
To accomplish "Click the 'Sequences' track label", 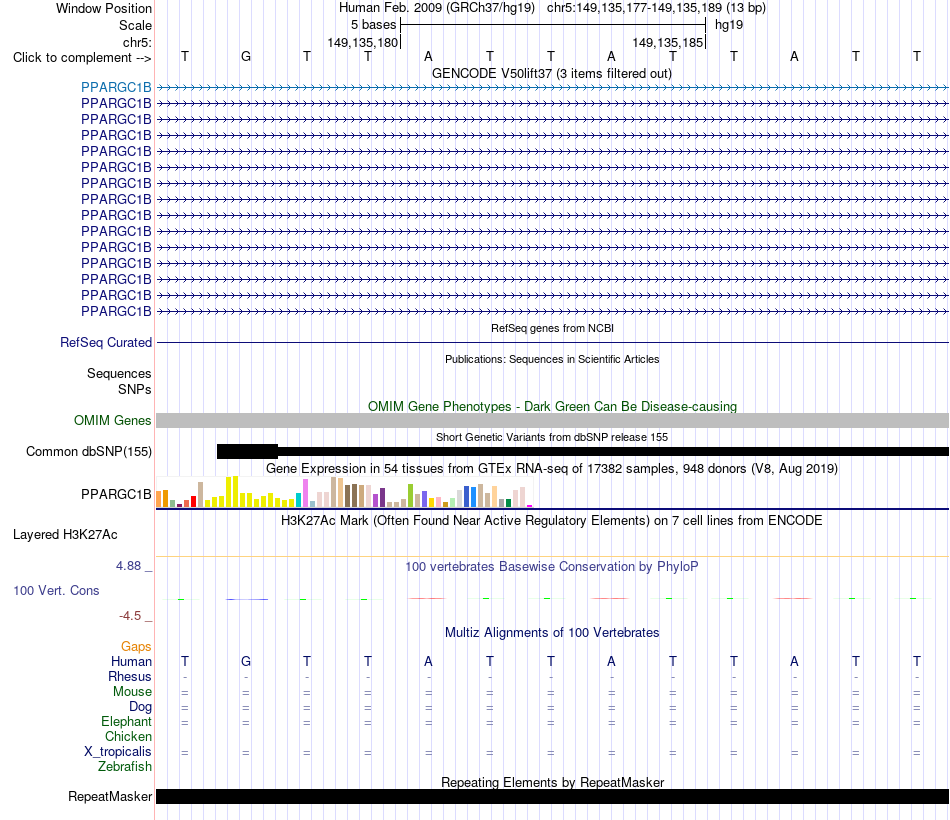I will 119,373.
